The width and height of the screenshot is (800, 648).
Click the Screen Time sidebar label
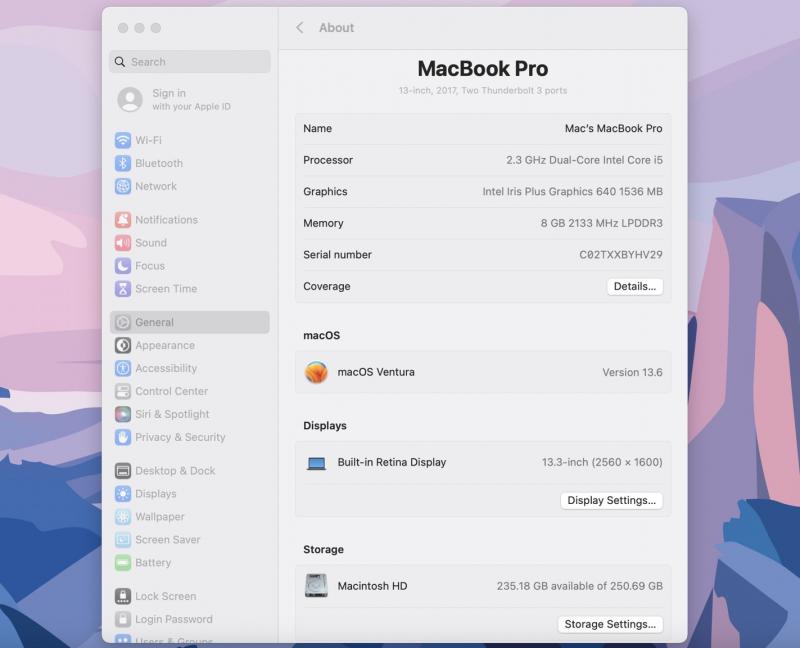click(x=166, y=289)
